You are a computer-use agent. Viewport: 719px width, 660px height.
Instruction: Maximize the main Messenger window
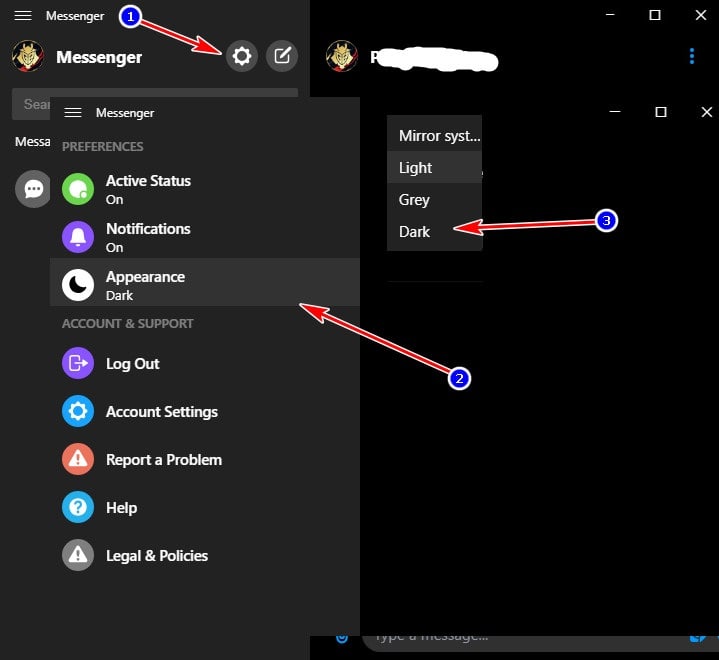655,15
